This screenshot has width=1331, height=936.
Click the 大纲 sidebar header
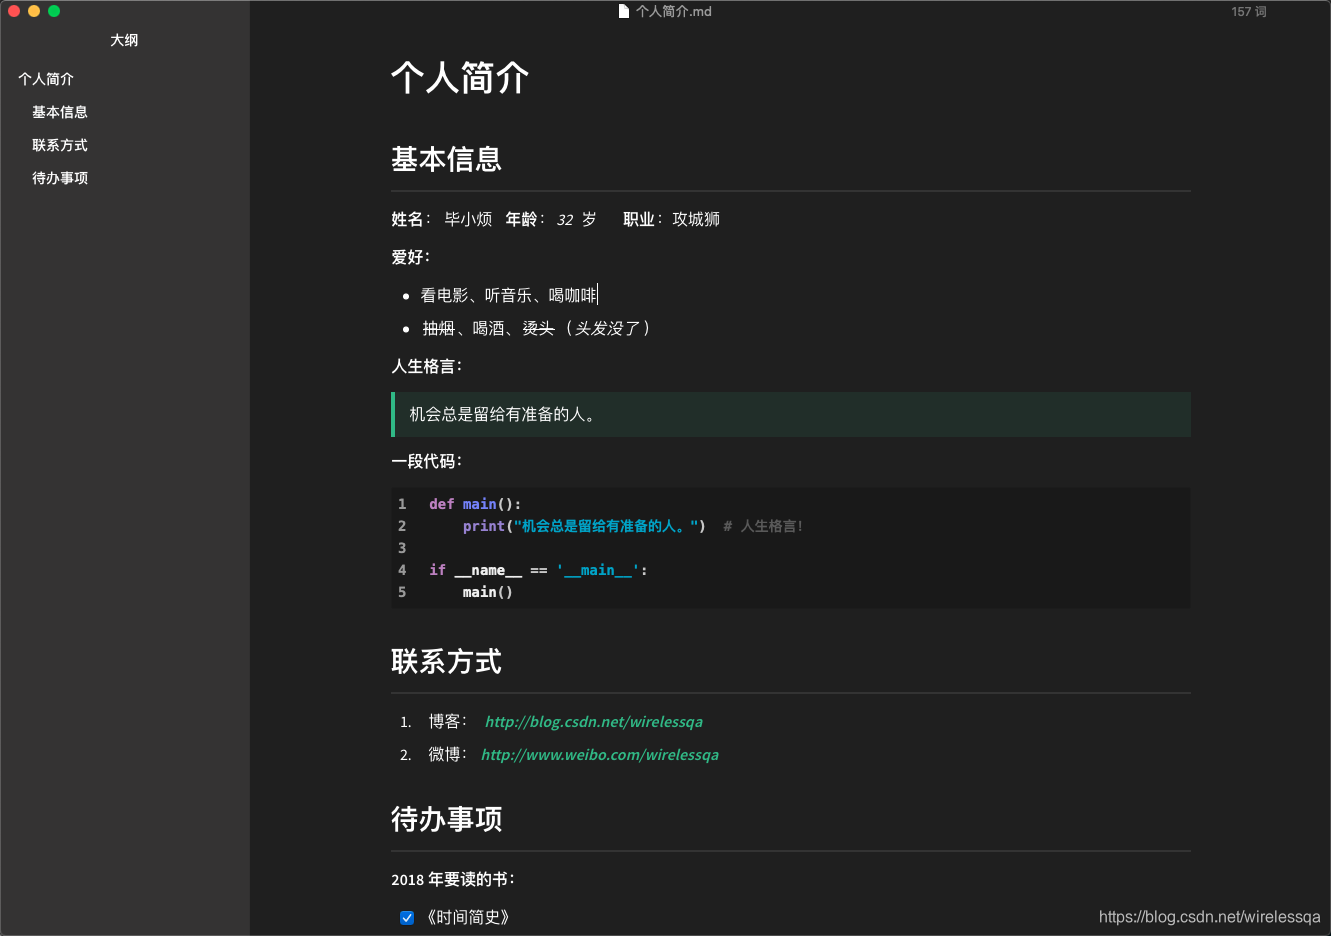click(x=126, y=40)
